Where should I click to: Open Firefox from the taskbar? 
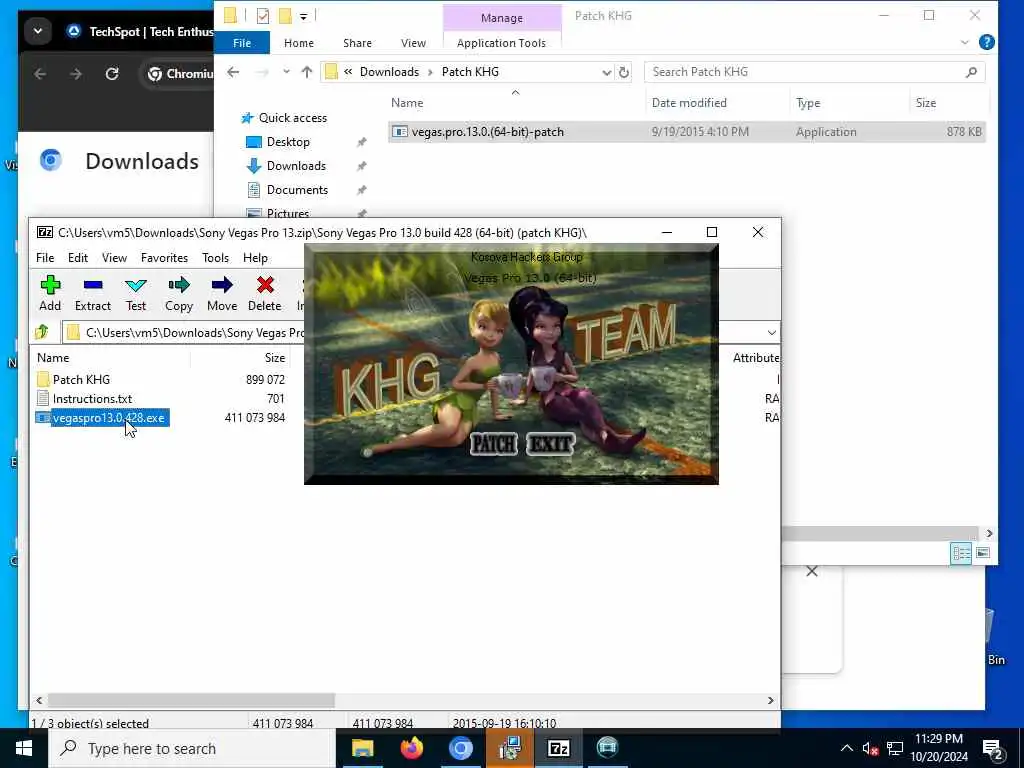[x=411, y=748]
